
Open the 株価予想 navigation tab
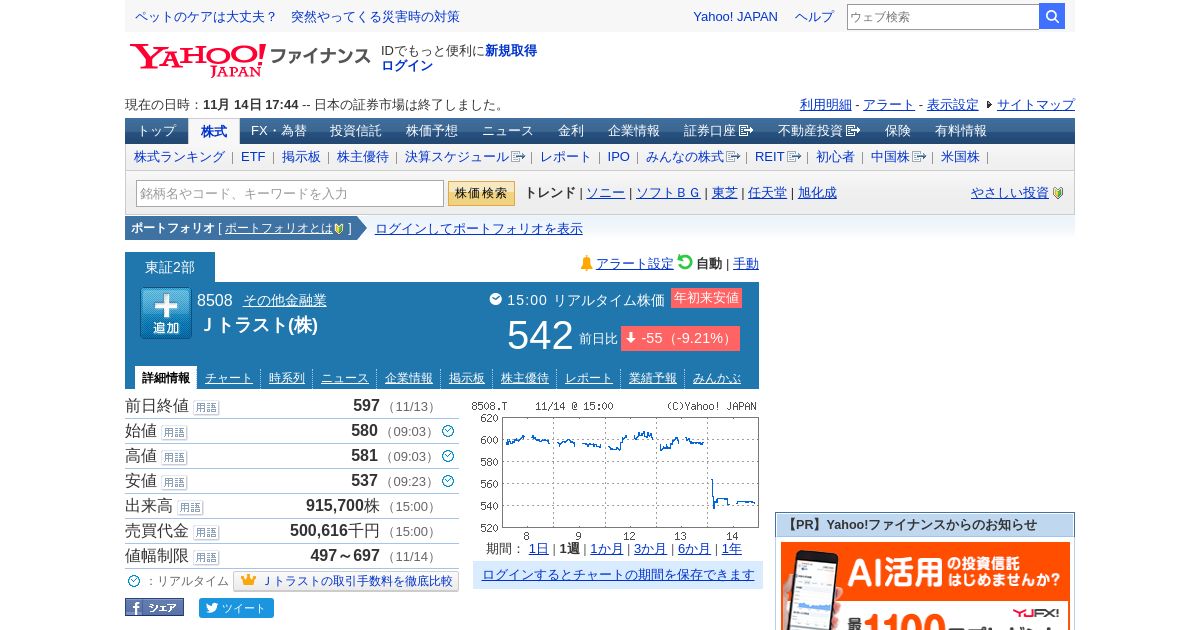(x=432, y=131)
